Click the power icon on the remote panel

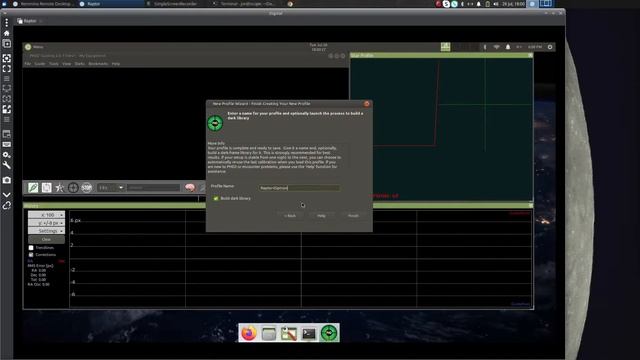tap(550, 47)
